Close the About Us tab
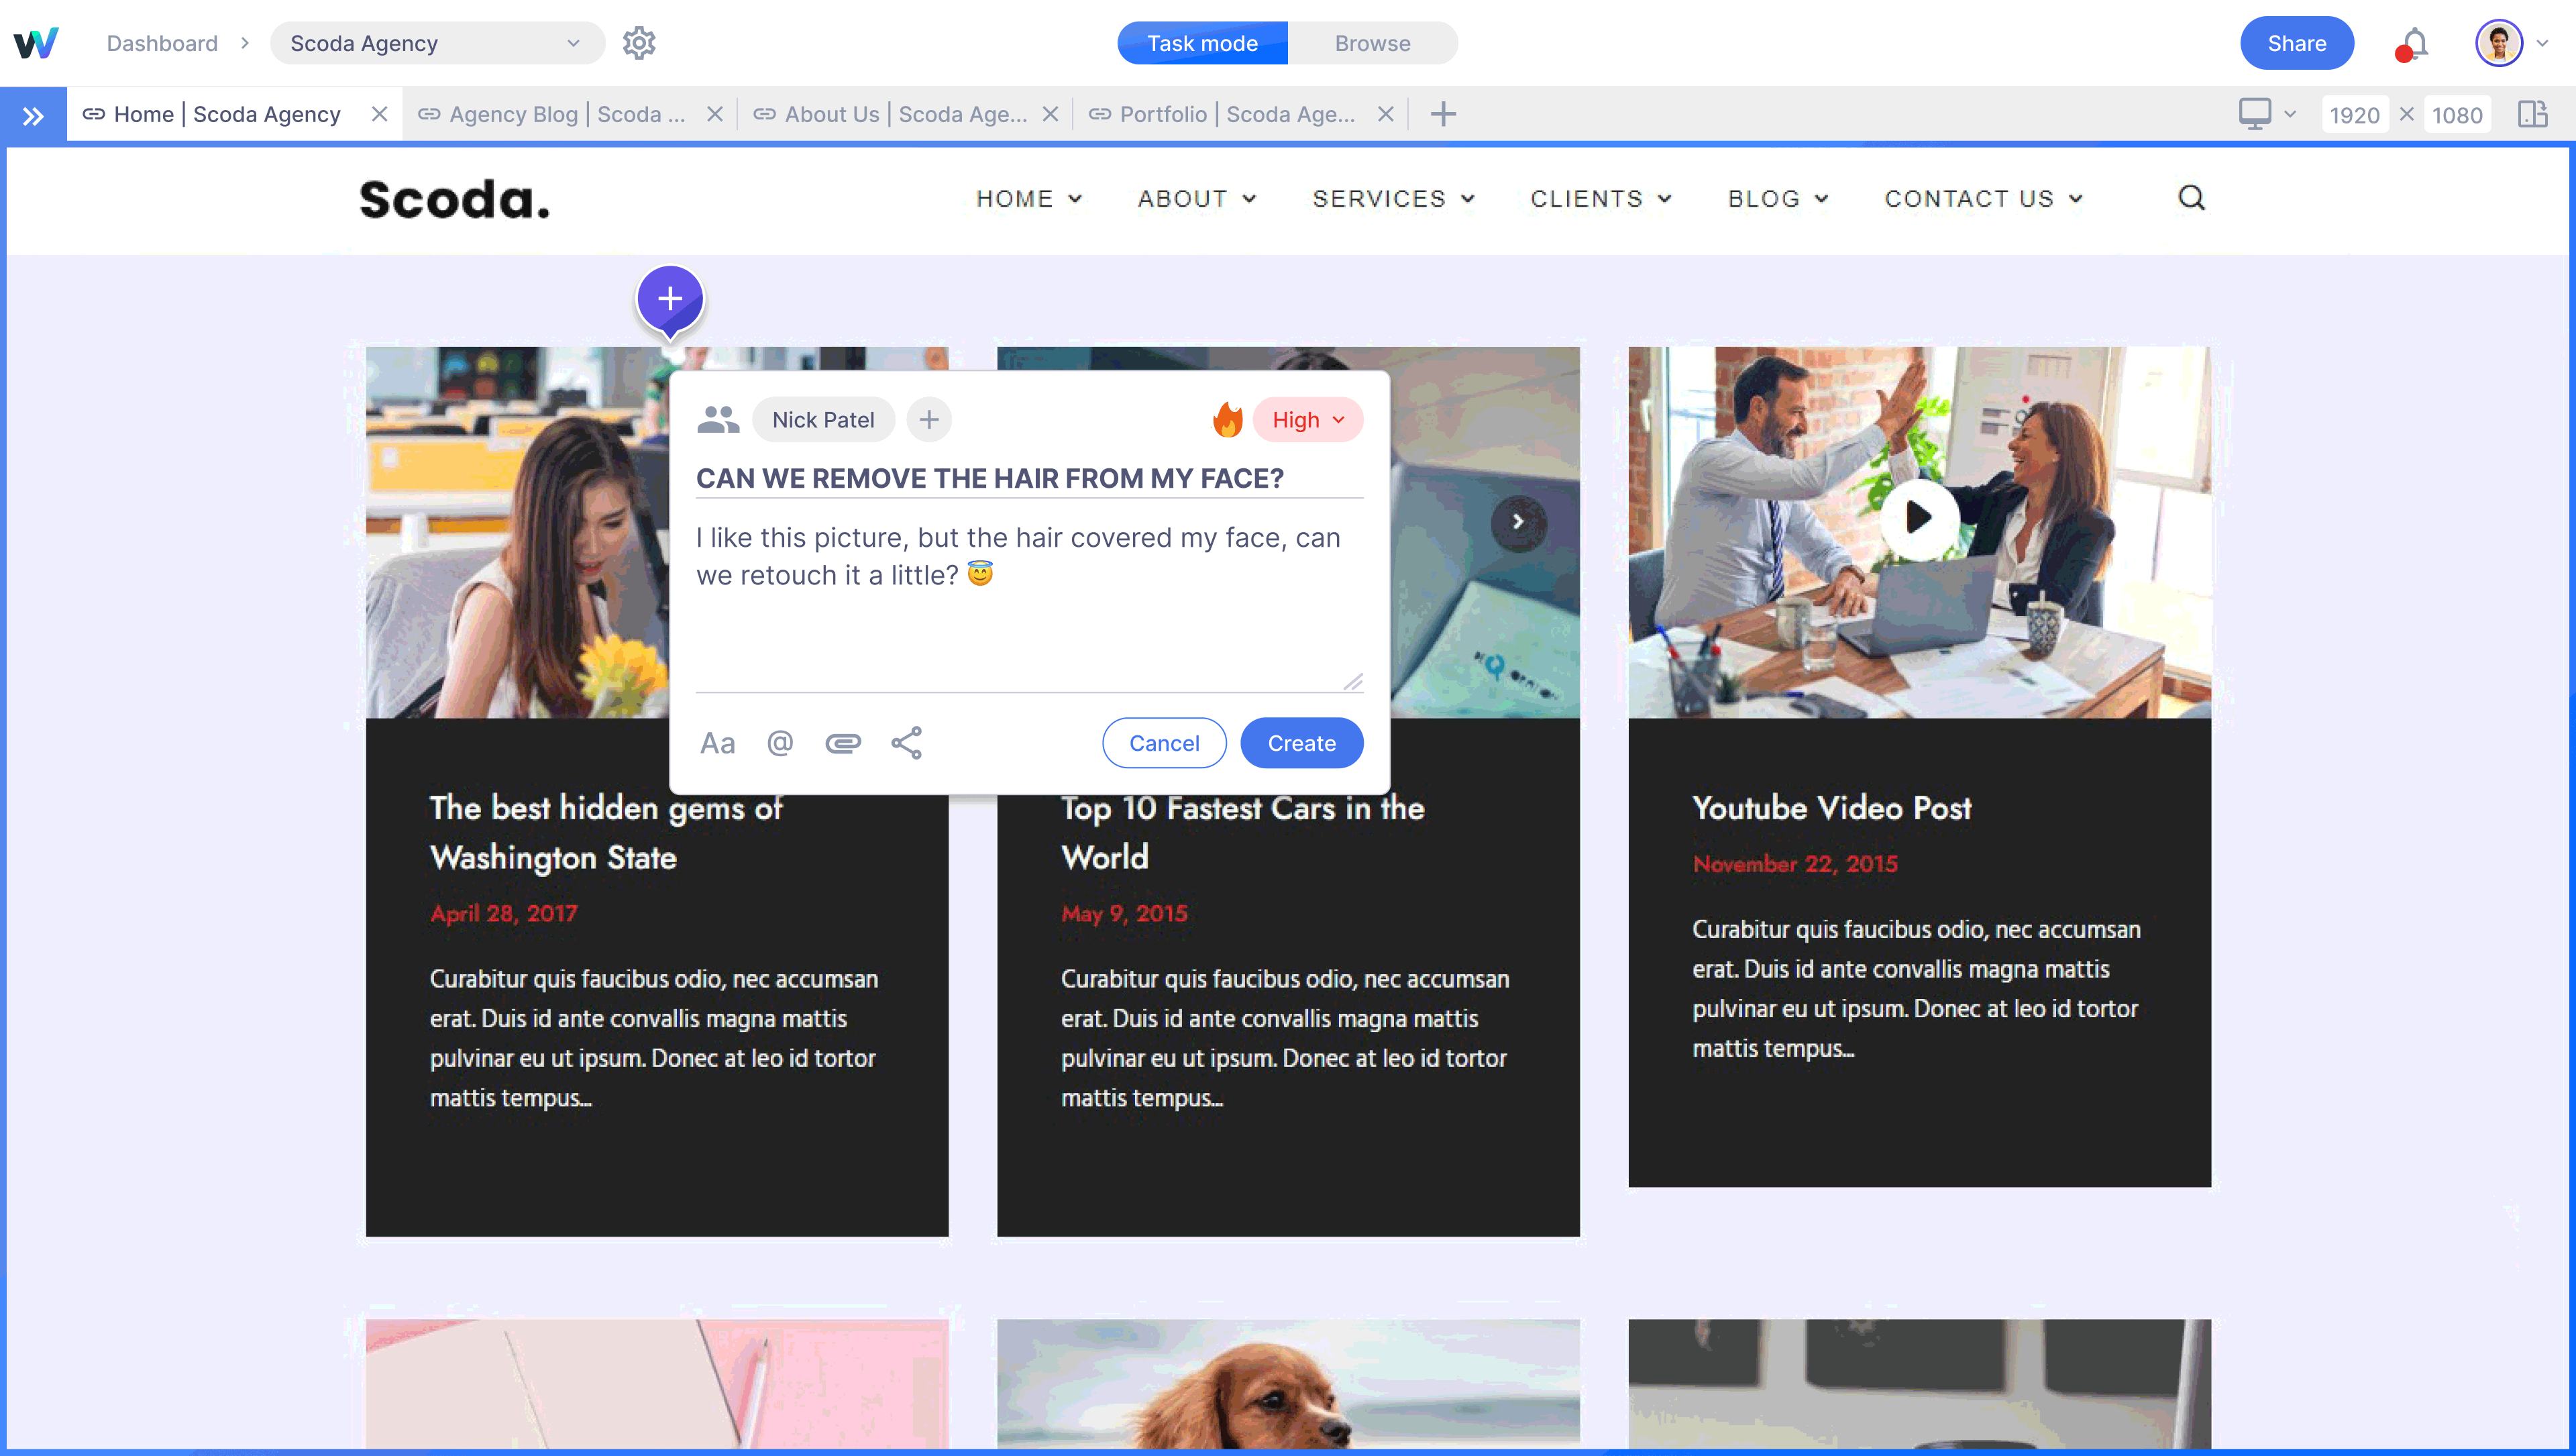This screenshot has width=2576, height=1456. pos(1050,114)
